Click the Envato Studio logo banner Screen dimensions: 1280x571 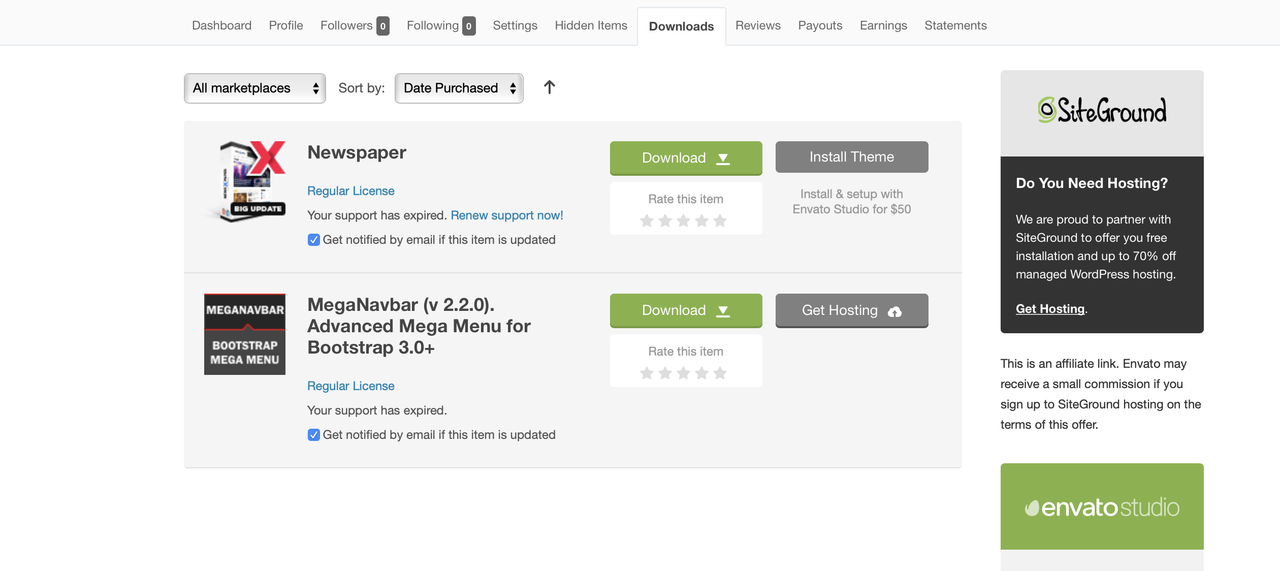(1102, 507)
